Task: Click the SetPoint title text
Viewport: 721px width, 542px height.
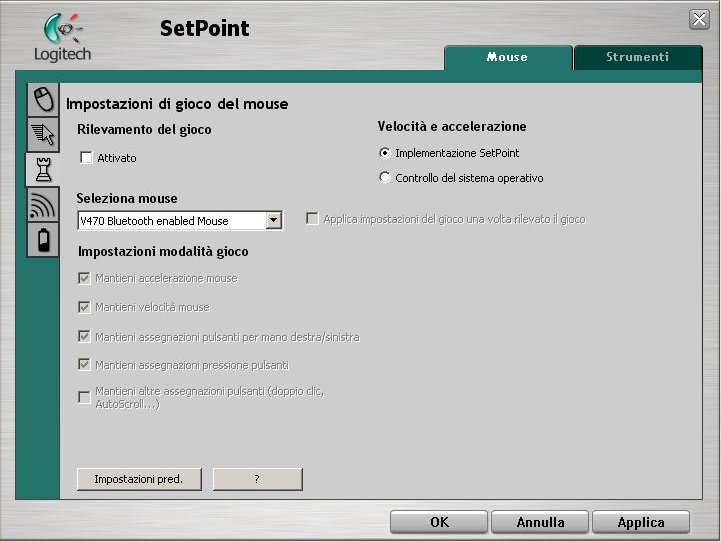Action: point(205,29)
